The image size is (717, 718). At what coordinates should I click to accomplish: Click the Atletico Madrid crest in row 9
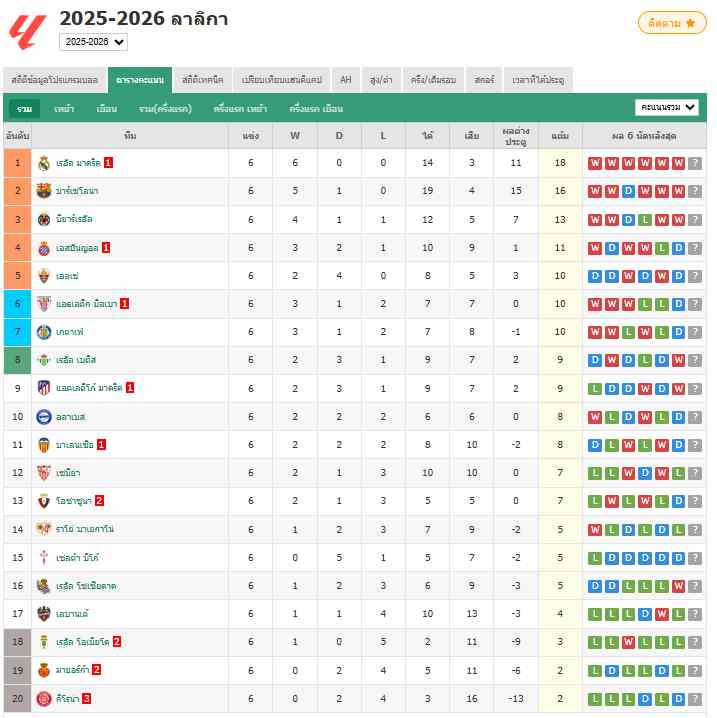click(43, 388)
